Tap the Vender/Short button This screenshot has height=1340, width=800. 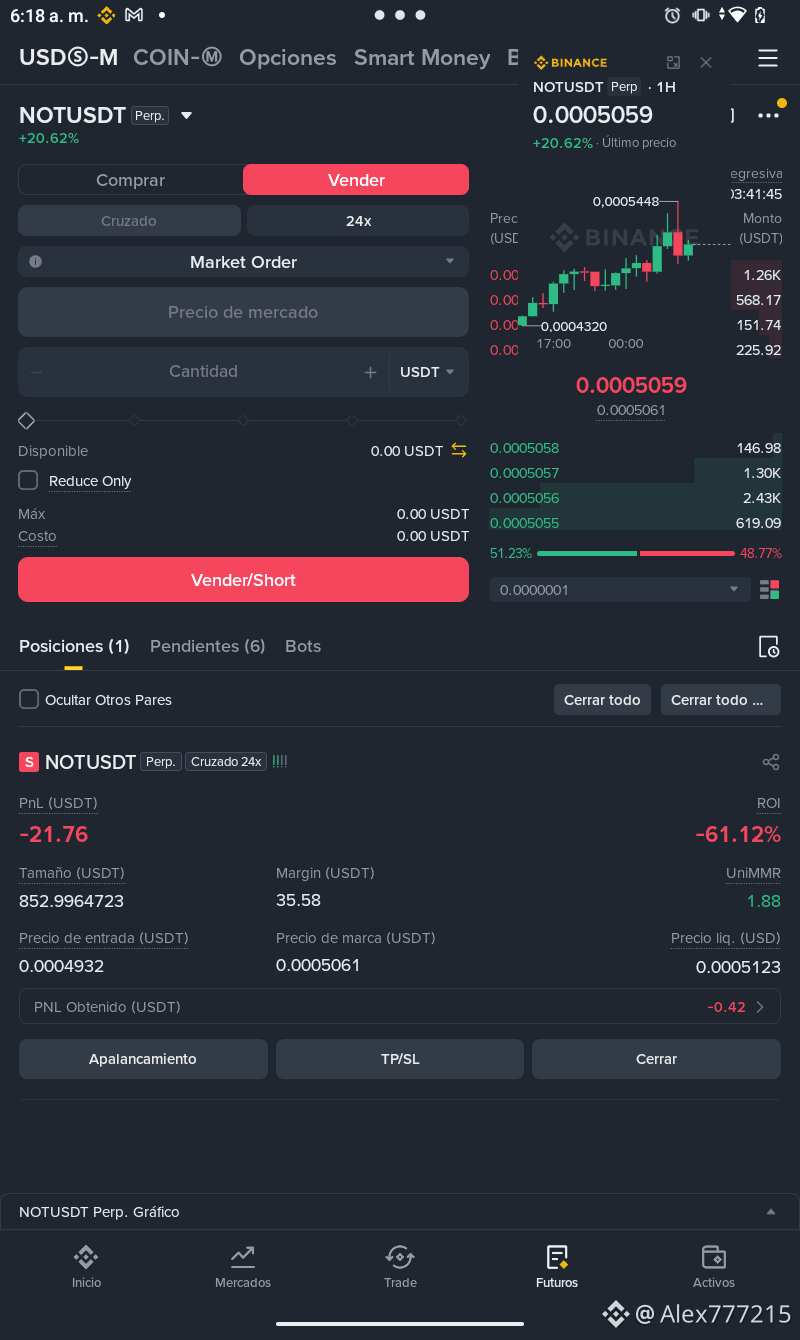click(x=243, y=580)
